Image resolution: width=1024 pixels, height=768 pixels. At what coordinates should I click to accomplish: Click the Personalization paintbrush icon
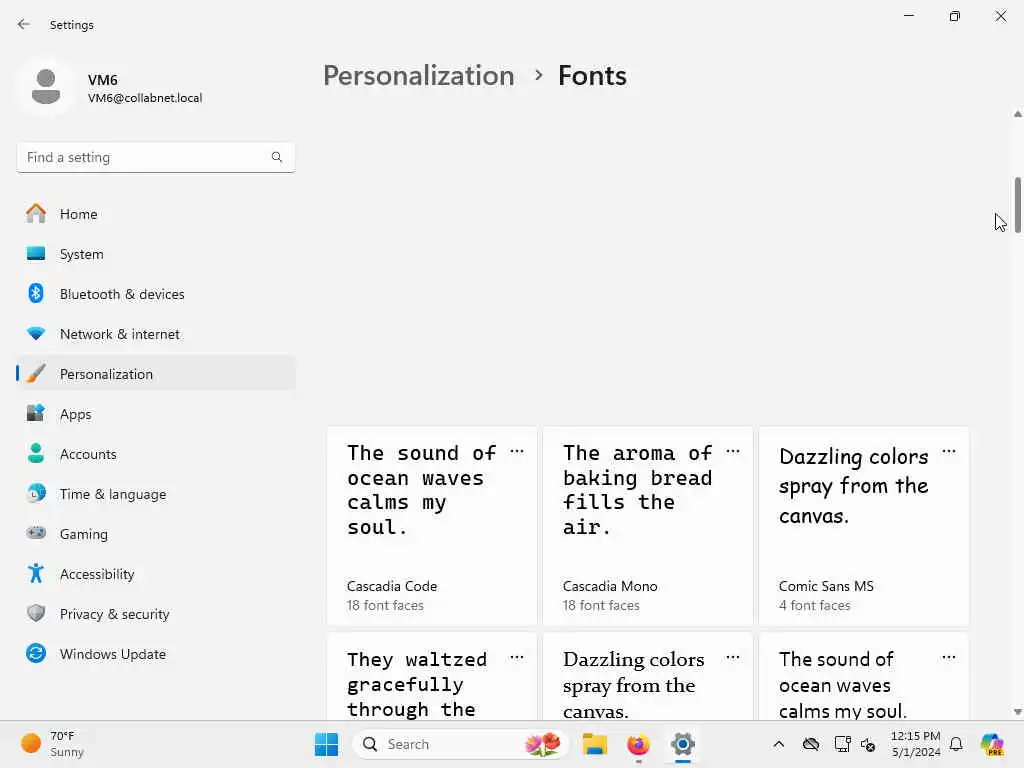[36, 374]
